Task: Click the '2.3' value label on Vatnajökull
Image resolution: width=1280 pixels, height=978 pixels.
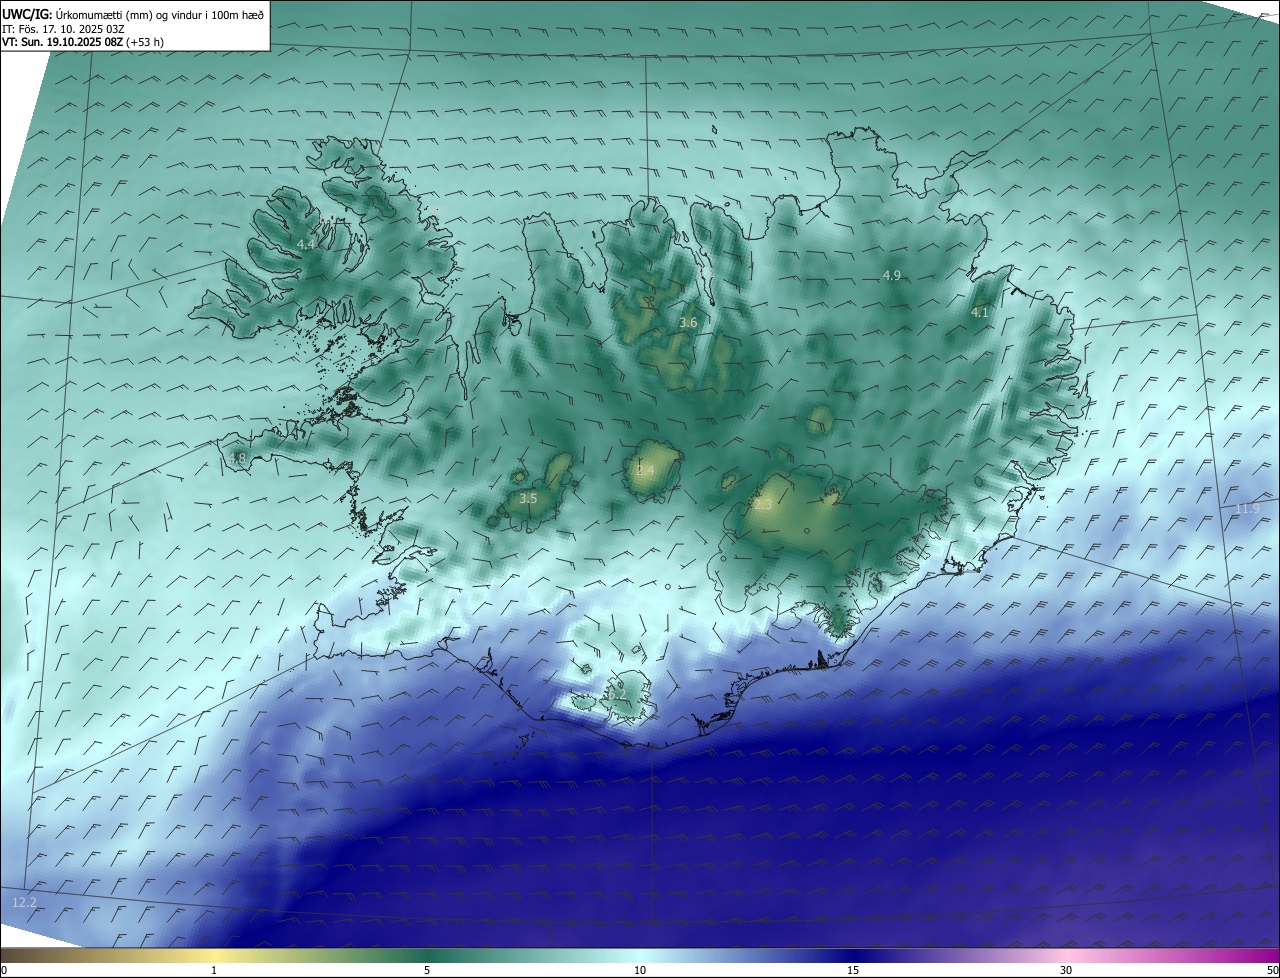Action: pyautogui.click(x=763, y=505)
